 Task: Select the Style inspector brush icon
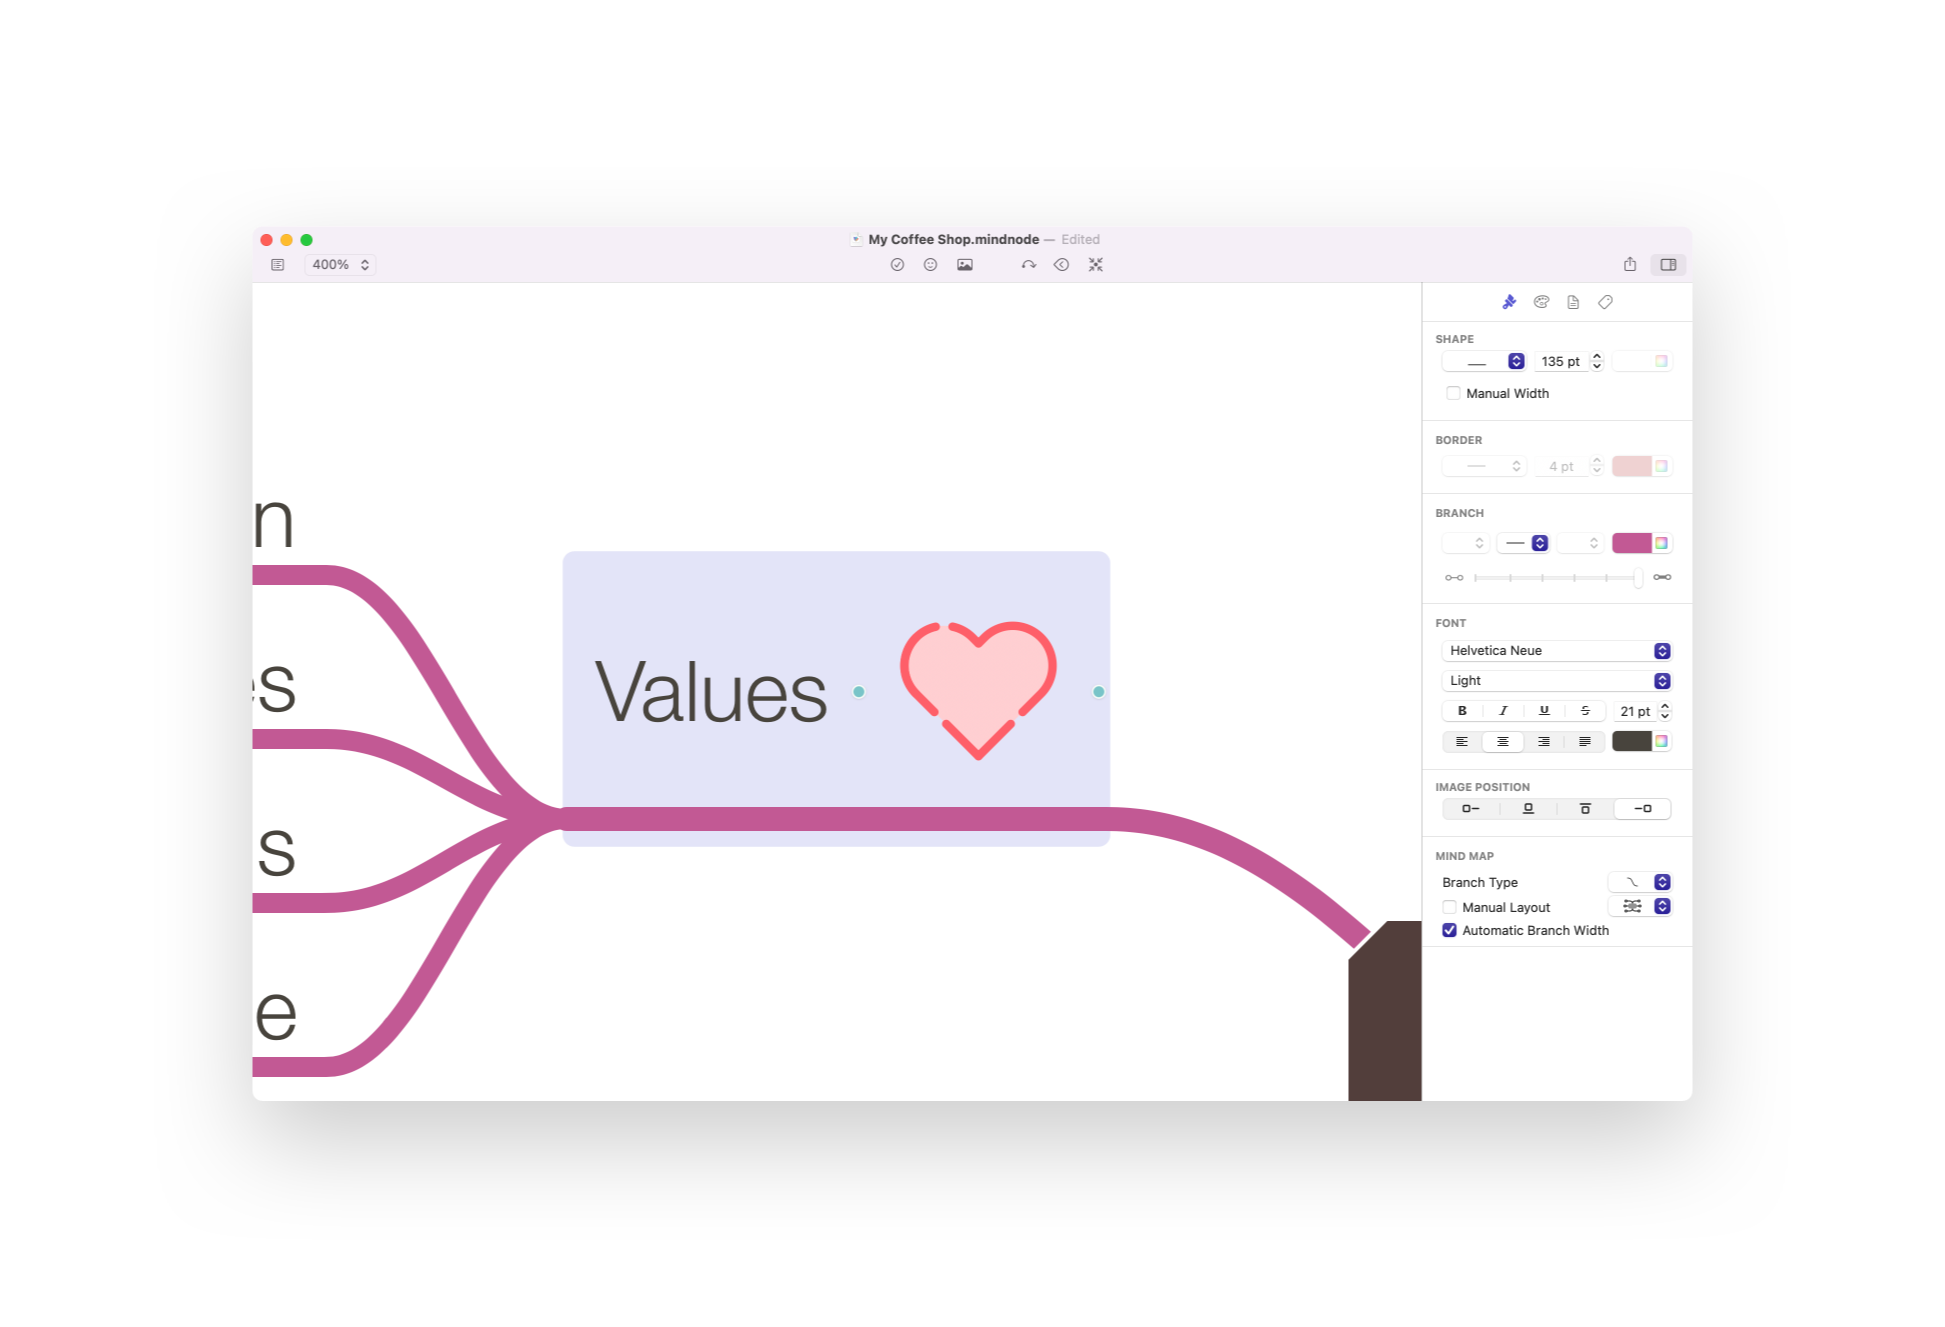tap(1509, 302)
